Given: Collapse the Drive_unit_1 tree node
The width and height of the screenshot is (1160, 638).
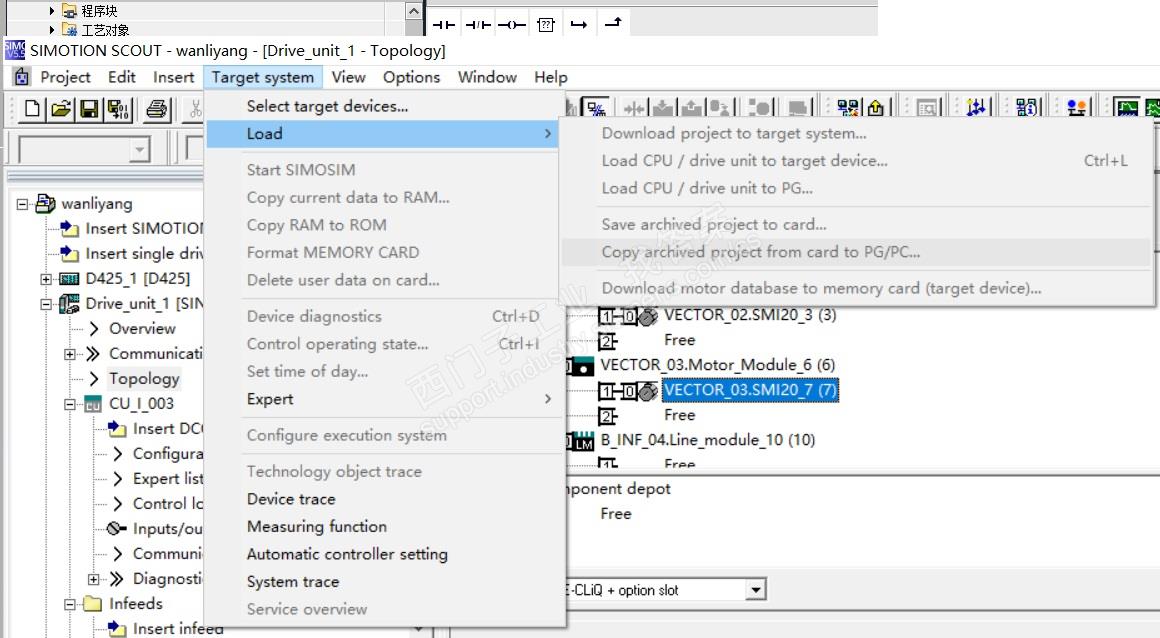Looking at the screenshot, I should [46, 304].
